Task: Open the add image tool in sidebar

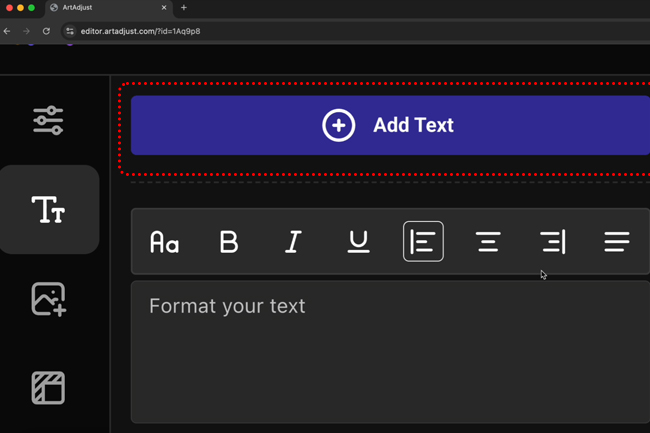Action: click(x=49, y=299)
